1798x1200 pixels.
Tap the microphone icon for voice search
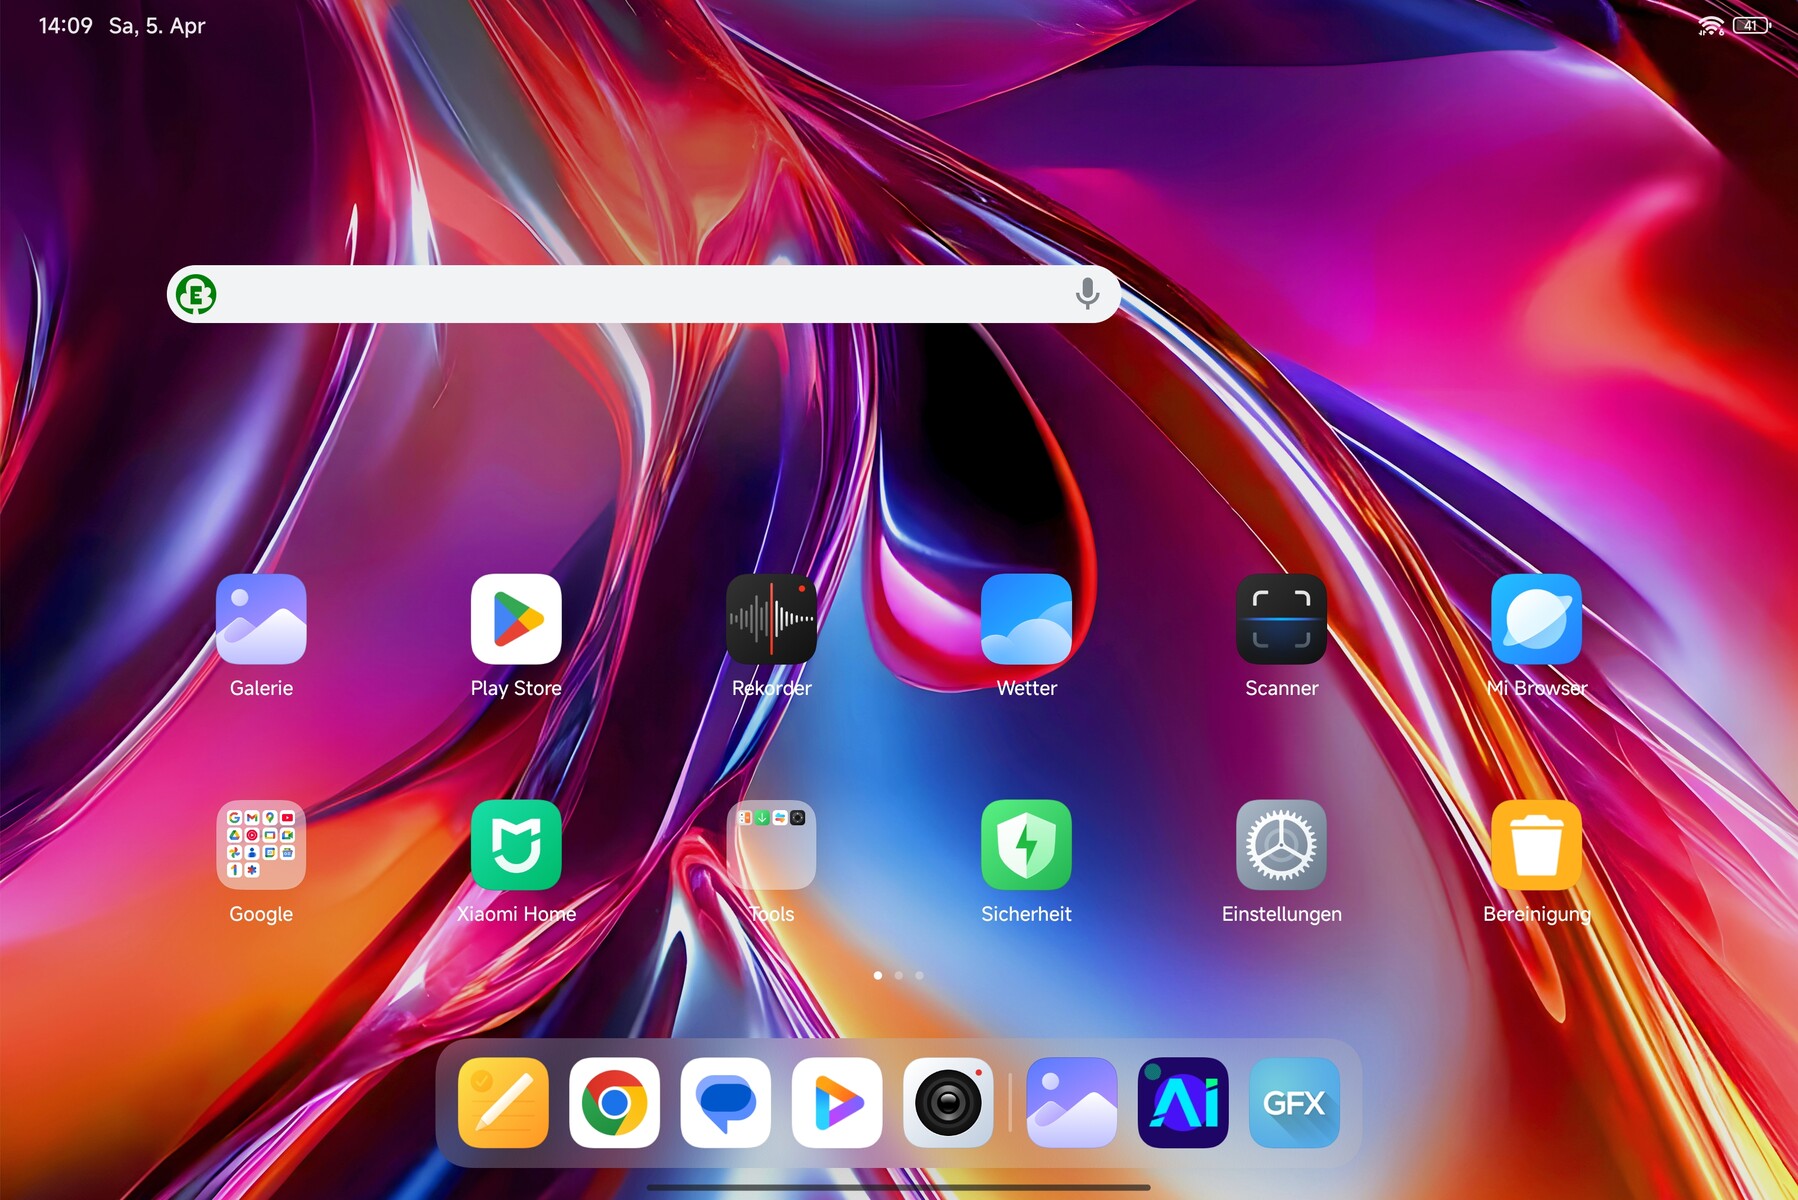tap(1087, 294)
